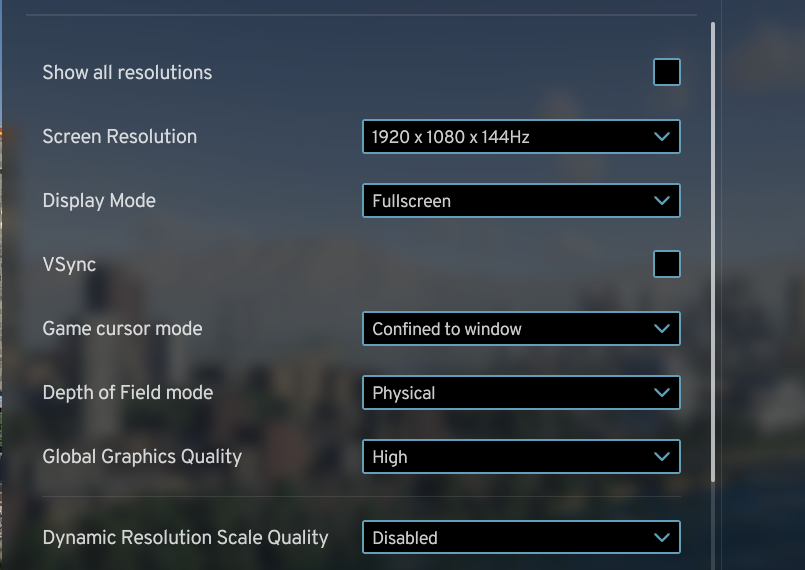
Task: Click the chevron arrow in Screen Resolution box
Action: pos(661,137)
